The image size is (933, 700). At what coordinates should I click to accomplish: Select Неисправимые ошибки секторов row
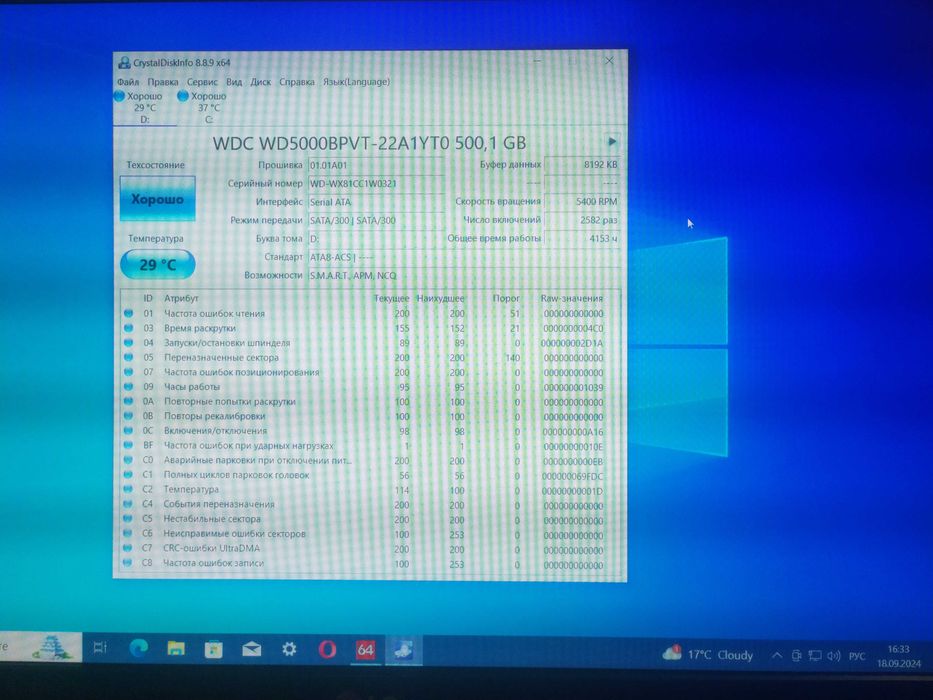368,533
